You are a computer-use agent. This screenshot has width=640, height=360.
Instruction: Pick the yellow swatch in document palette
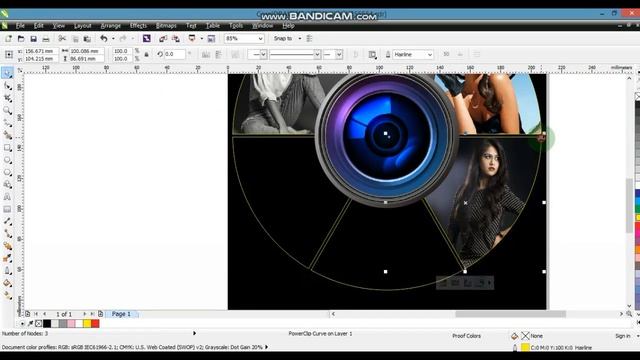[87, 324]
